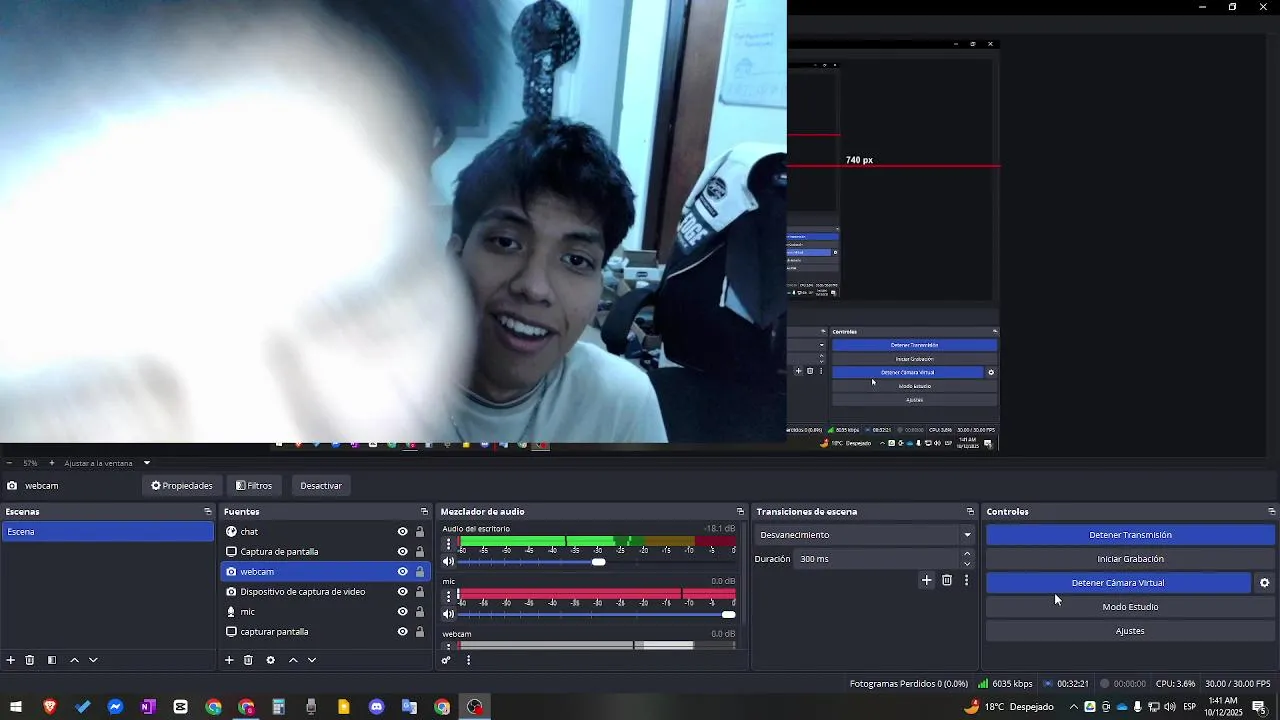Screen dimensions: 1280x720
Task: Delete scene transition with trash icon
Action: (x=947, y=580)
